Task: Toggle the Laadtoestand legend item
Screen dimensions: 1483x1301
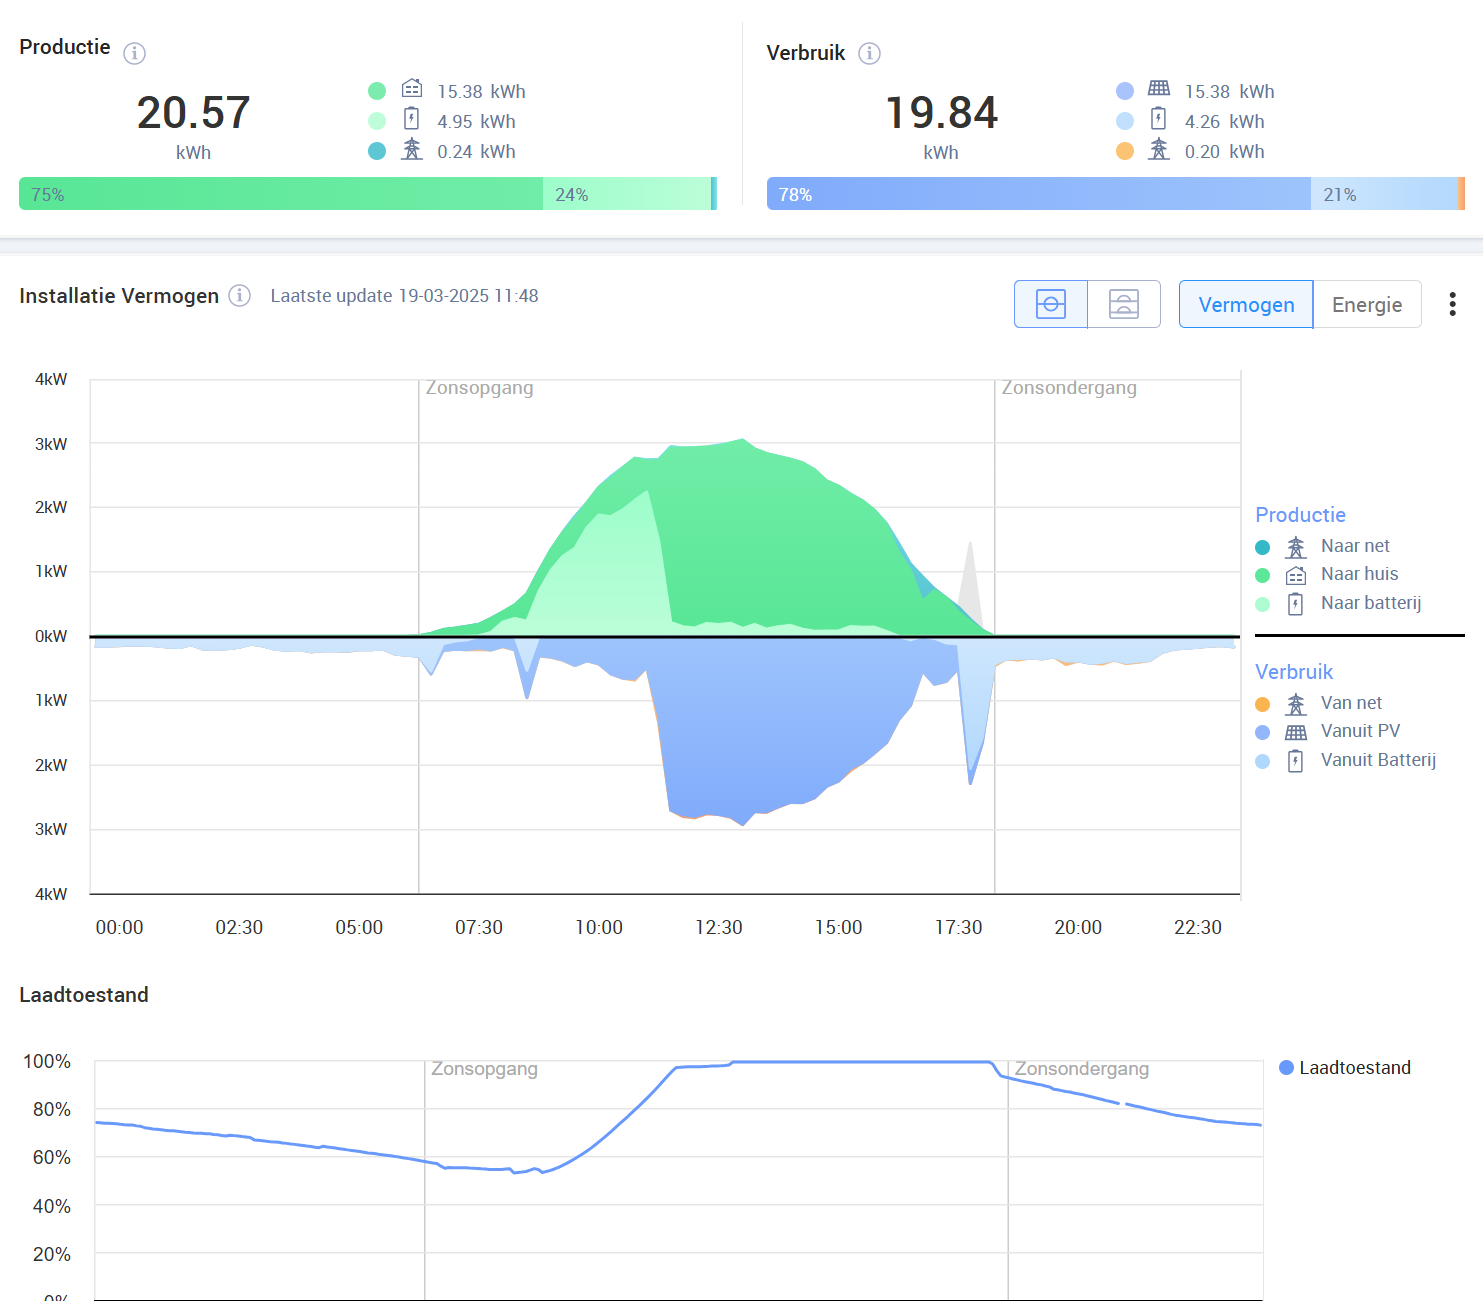Action: tap(1353, 1068)
